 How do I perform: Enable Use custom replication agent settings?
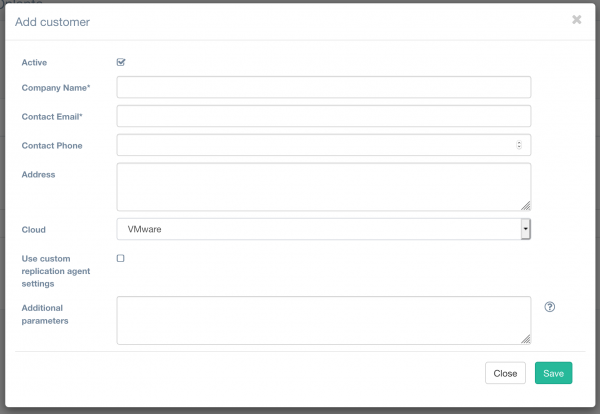point(121,258)
